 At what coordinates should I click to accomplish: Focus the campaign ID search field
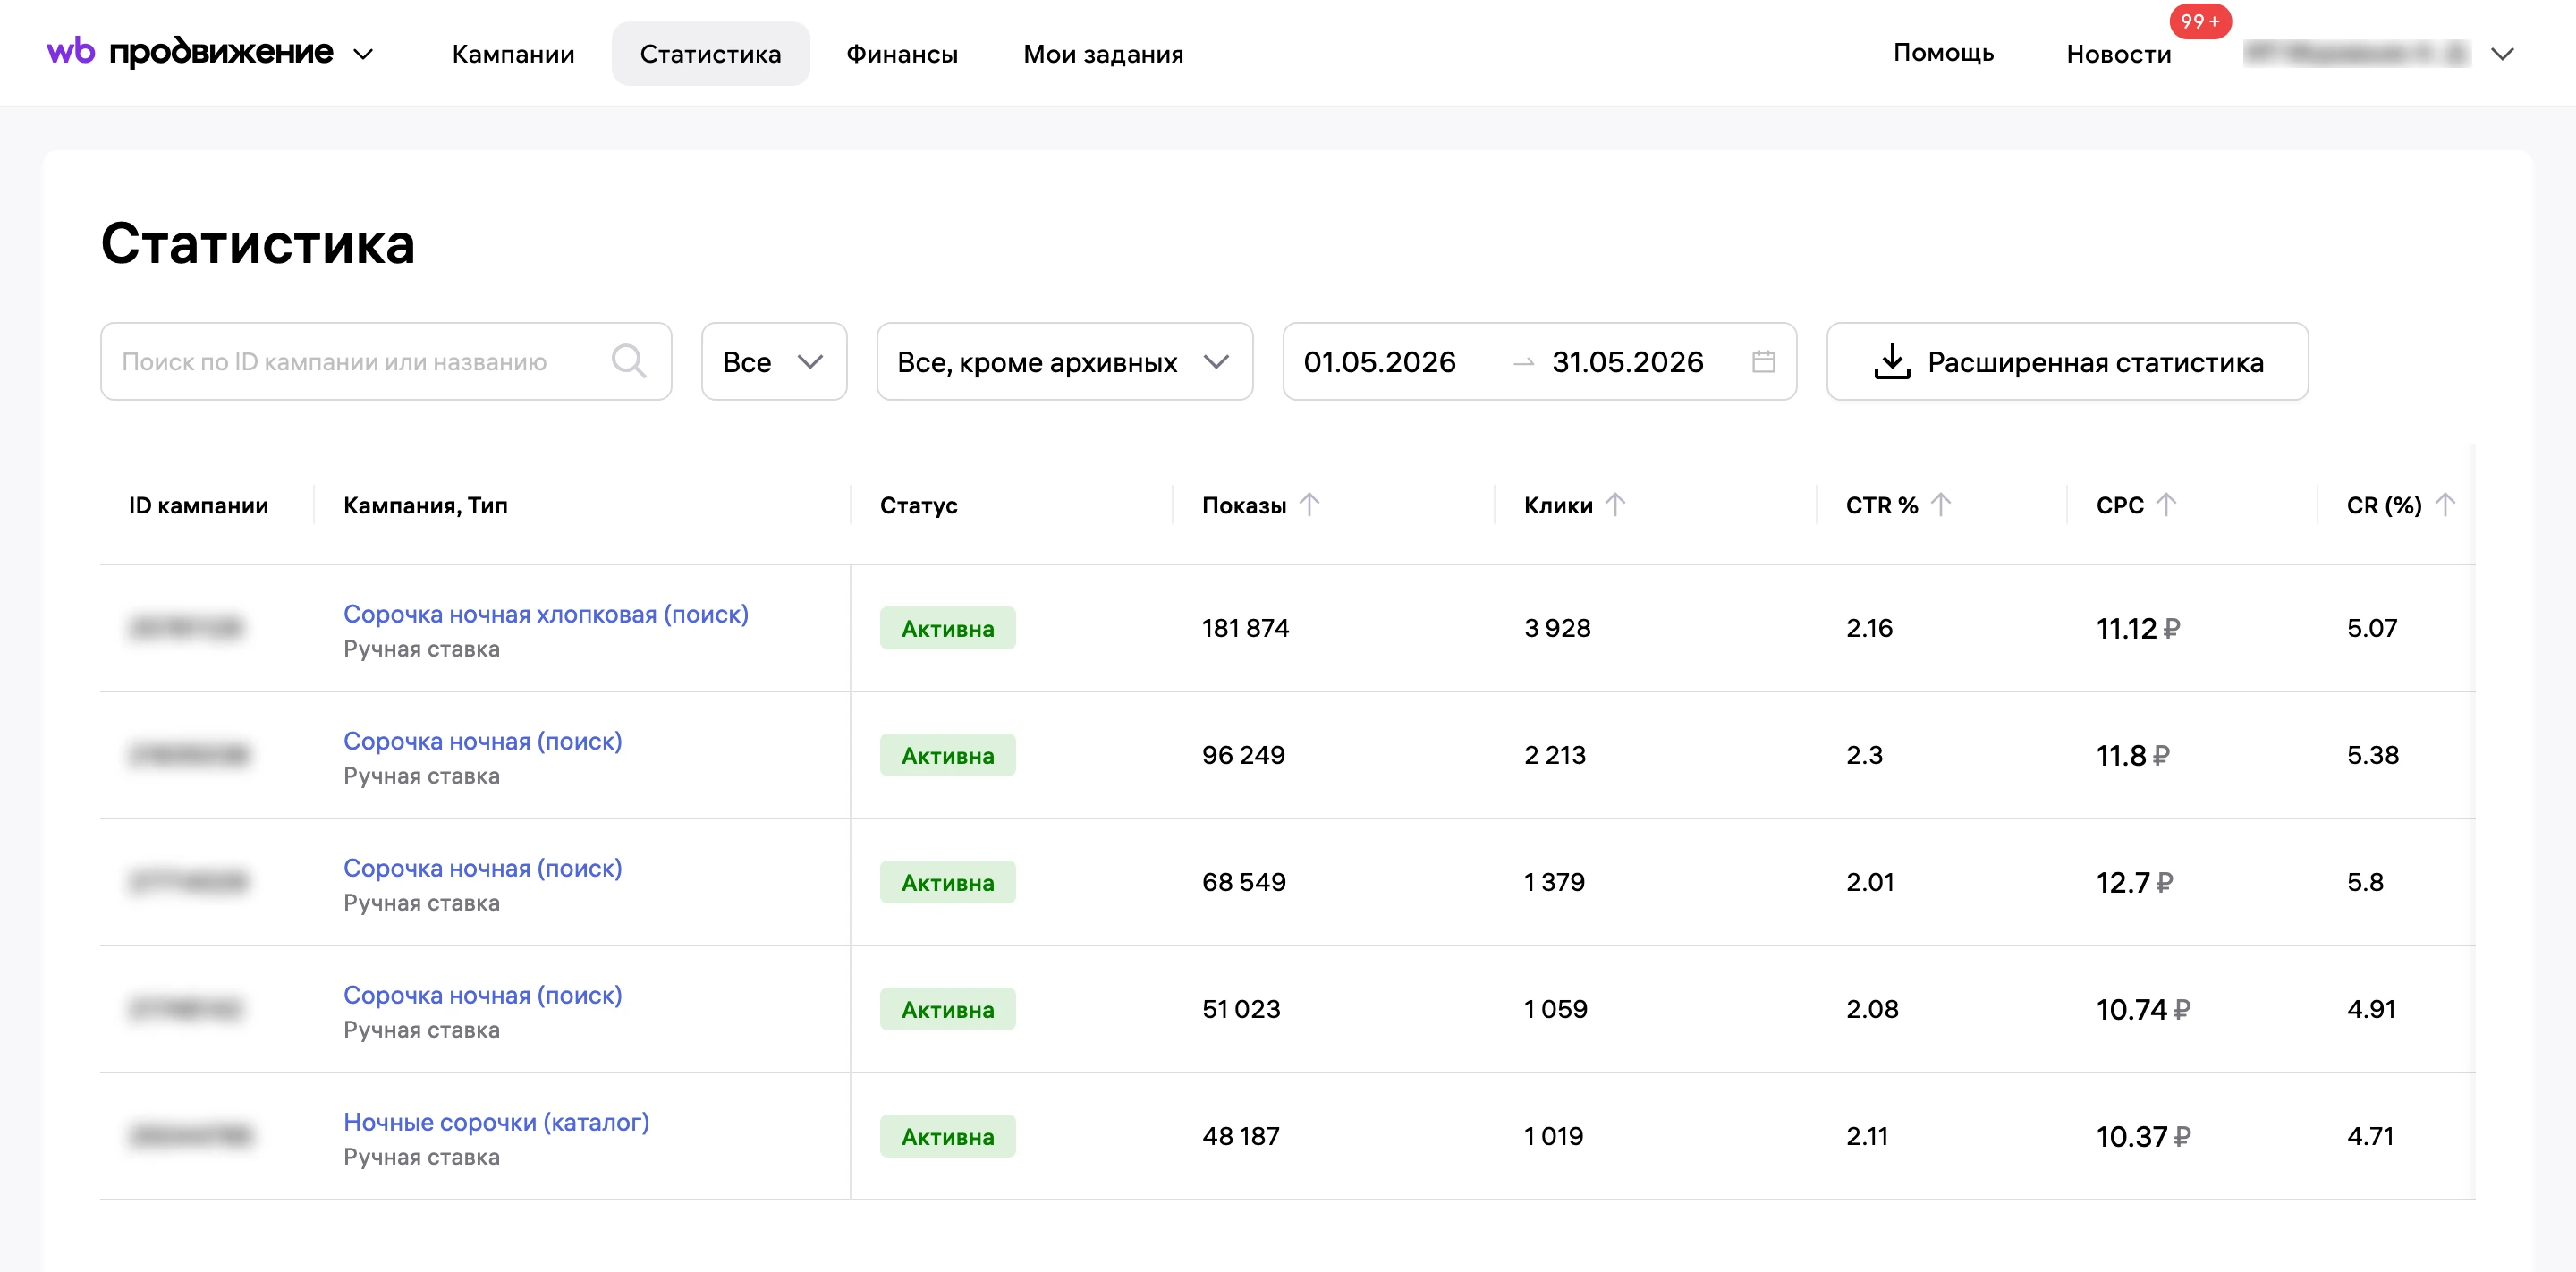click(x=386, y=361)
